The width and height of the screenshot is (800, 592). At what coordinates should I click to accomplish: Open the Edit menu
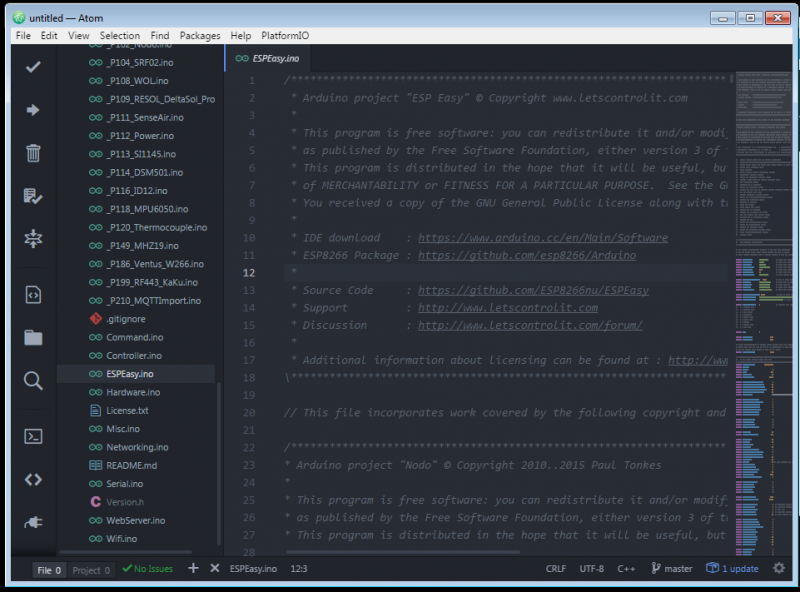click(49, 35)
